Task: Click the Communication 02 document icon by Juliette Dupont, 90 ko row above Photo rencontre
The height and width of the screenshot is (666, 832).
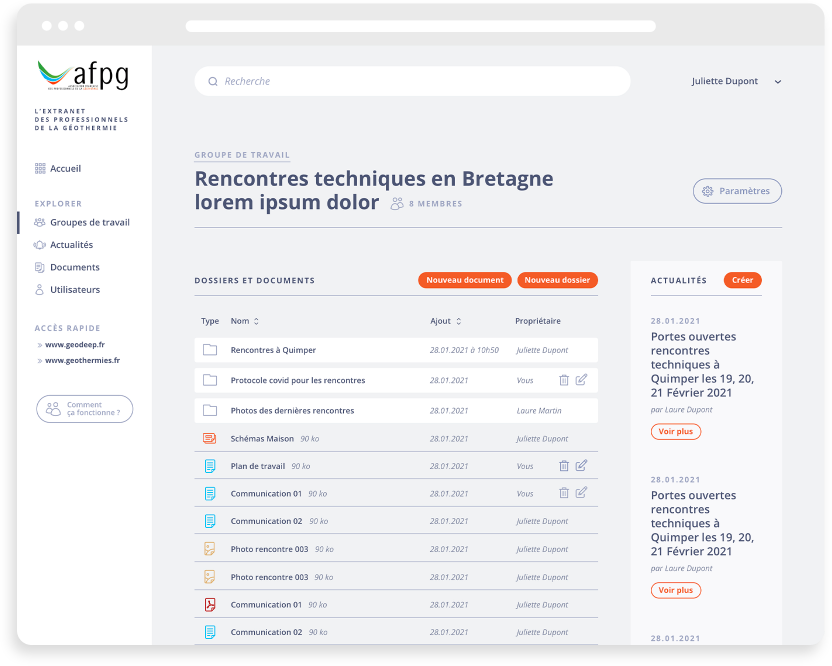Action: [x=210, y=521]
